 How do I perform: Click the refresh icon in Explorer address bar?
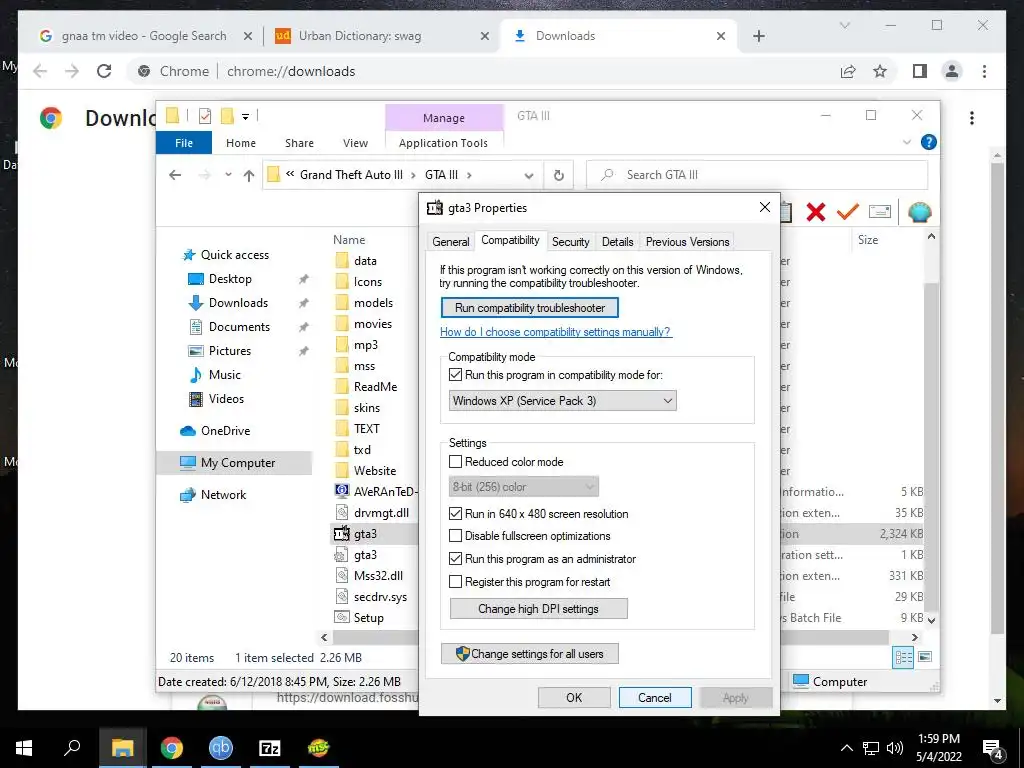pyautogui.click(x=558, y=175)
